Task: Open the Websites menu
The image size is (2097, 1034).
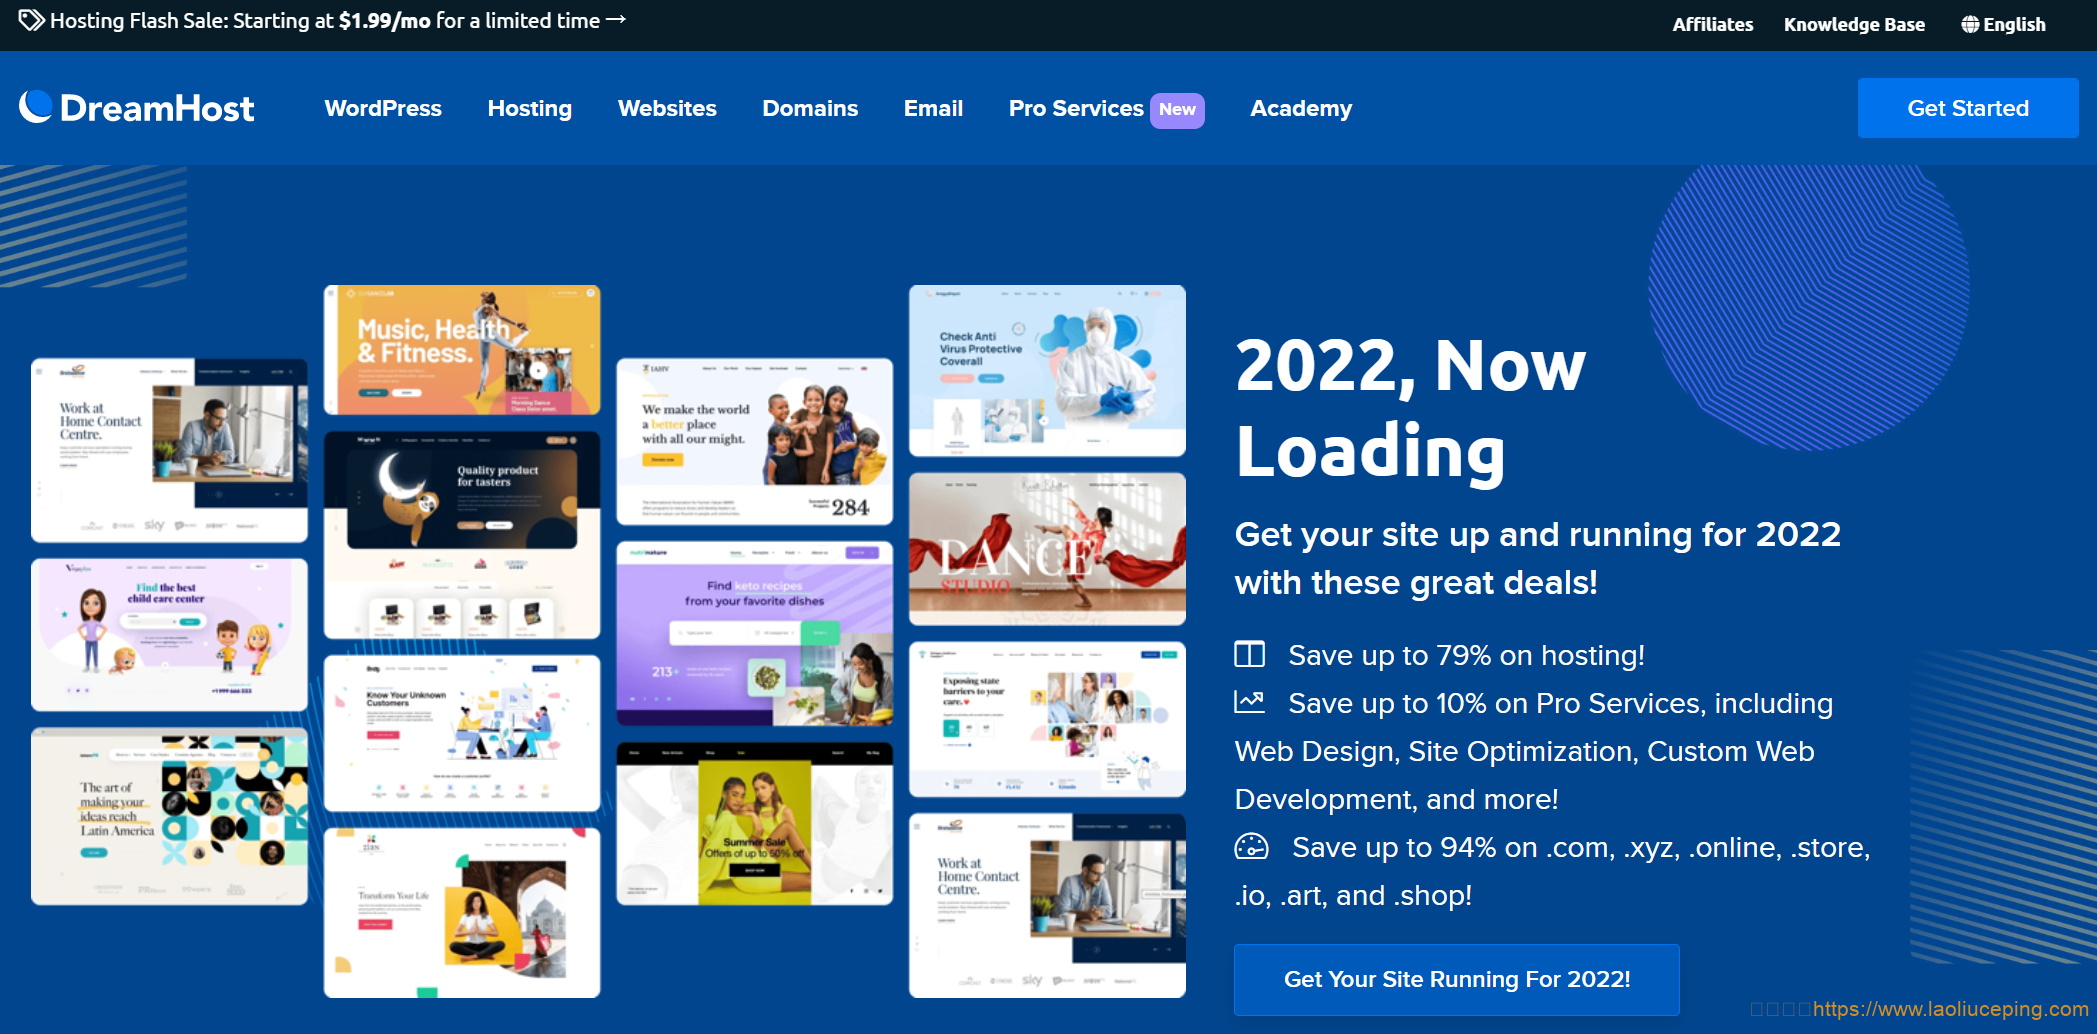Action: point(667,108)
